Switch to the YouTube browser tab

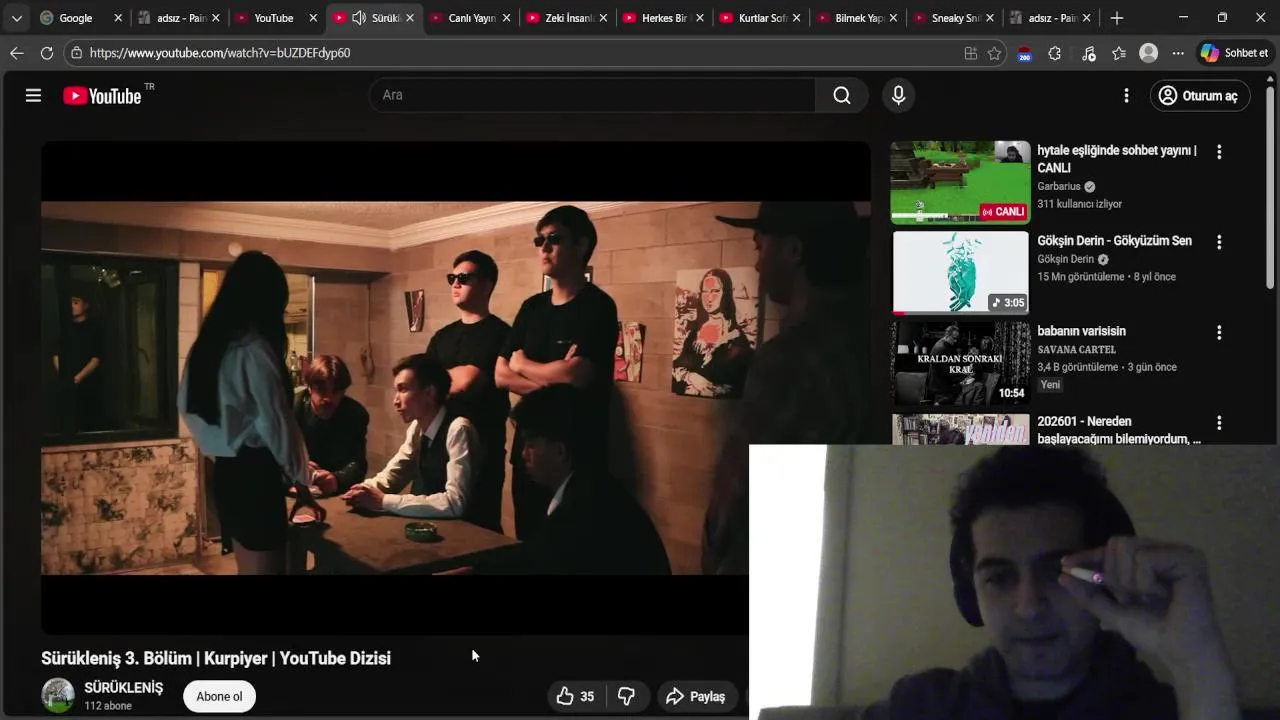tap(273, 18)
